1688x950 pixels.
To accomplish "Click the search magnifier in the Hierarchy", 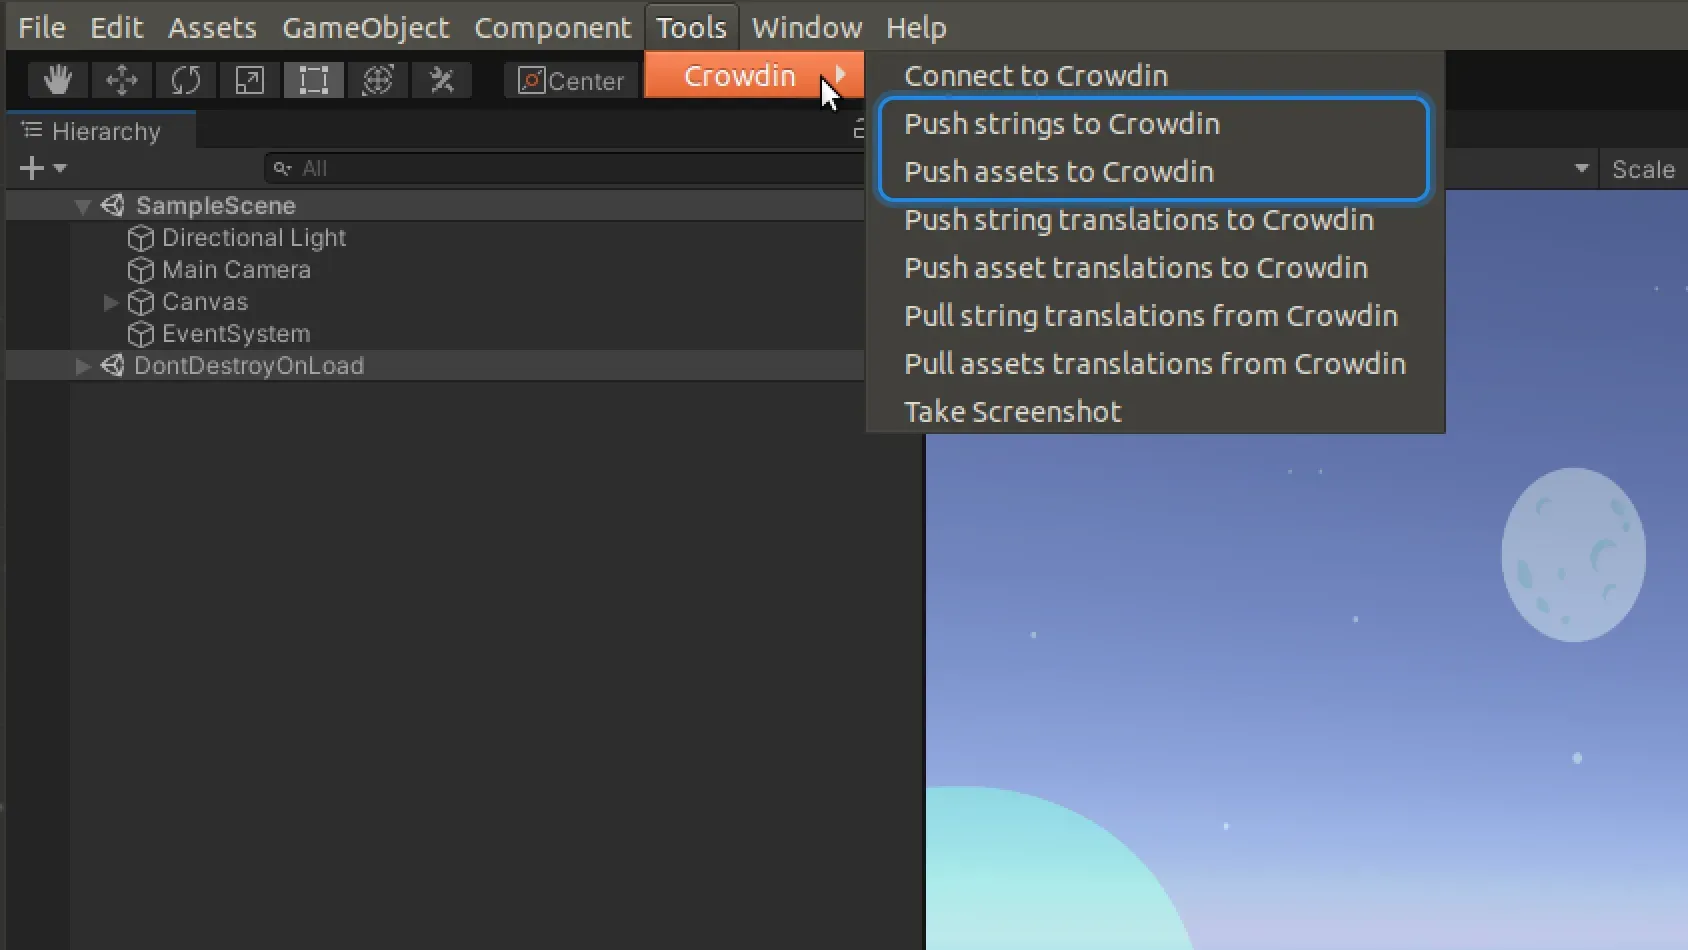I will click(281, 168).
